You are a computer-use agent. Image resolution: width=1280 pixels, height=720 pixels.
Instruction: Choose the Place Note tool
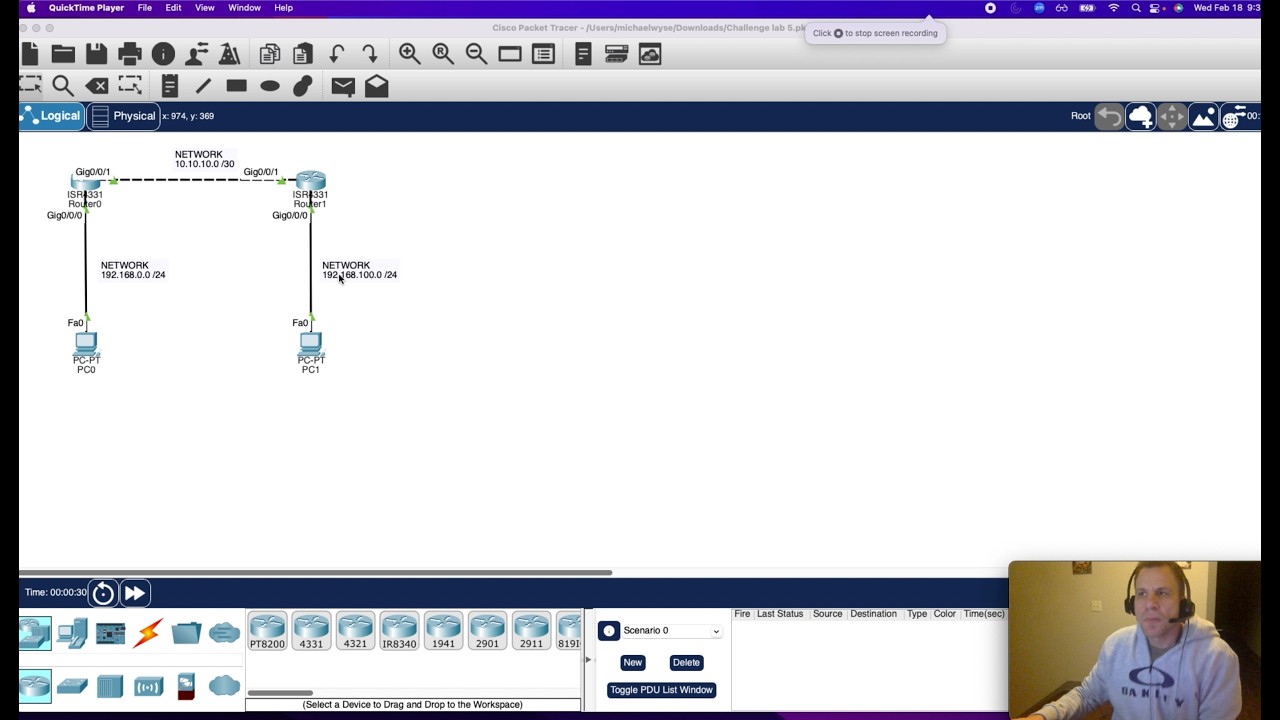coord(169,86)
